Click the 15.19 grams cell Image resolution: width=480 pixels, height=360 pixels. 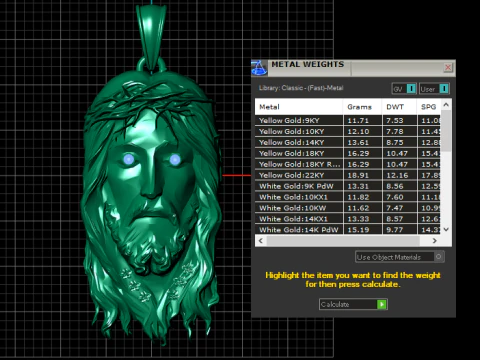coord(363,230)
